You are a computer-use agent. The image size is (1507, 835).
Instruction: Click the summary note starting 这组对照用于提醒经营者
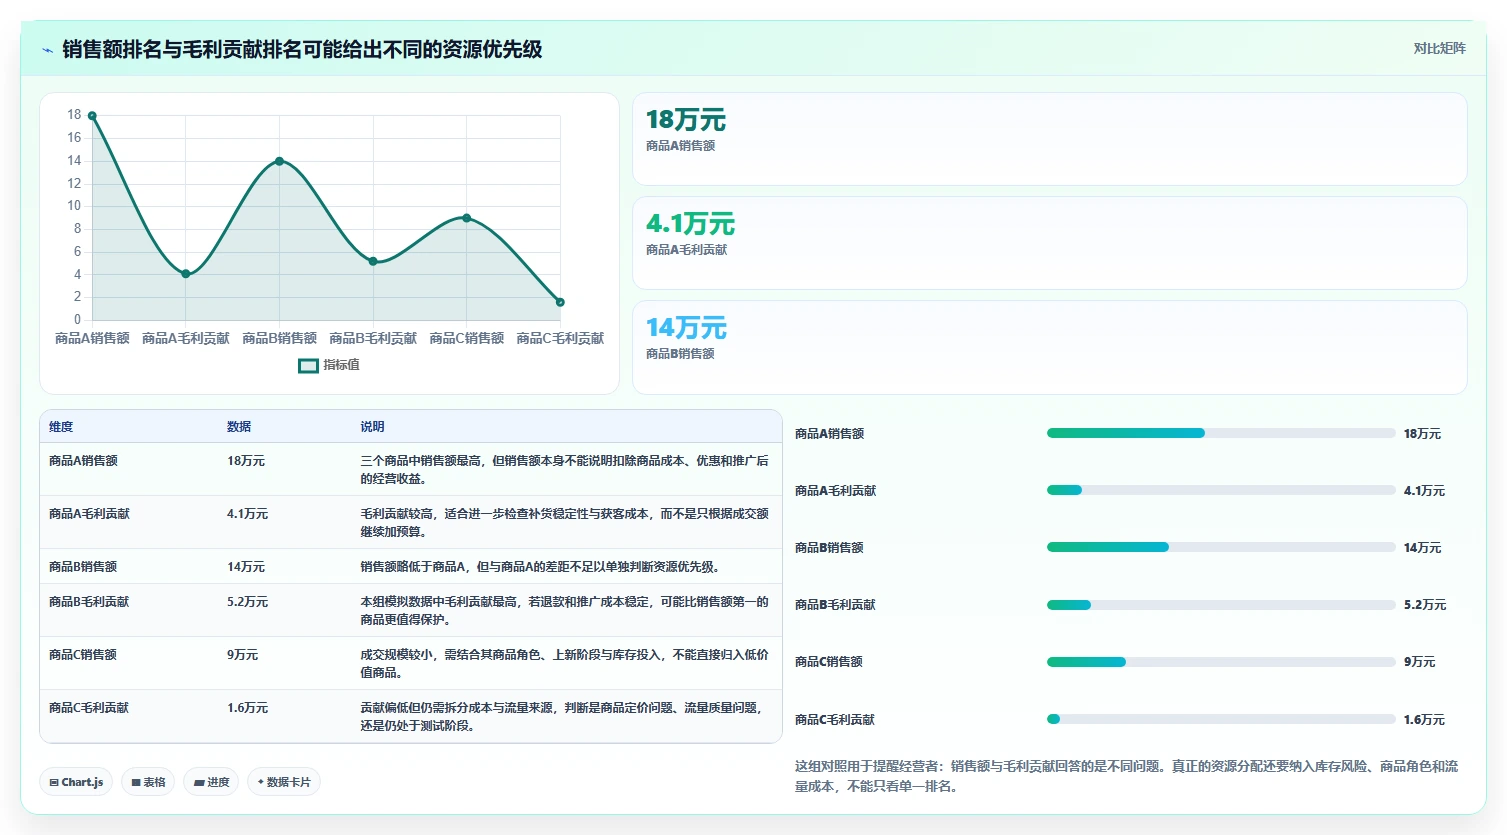click(1127, 776)
